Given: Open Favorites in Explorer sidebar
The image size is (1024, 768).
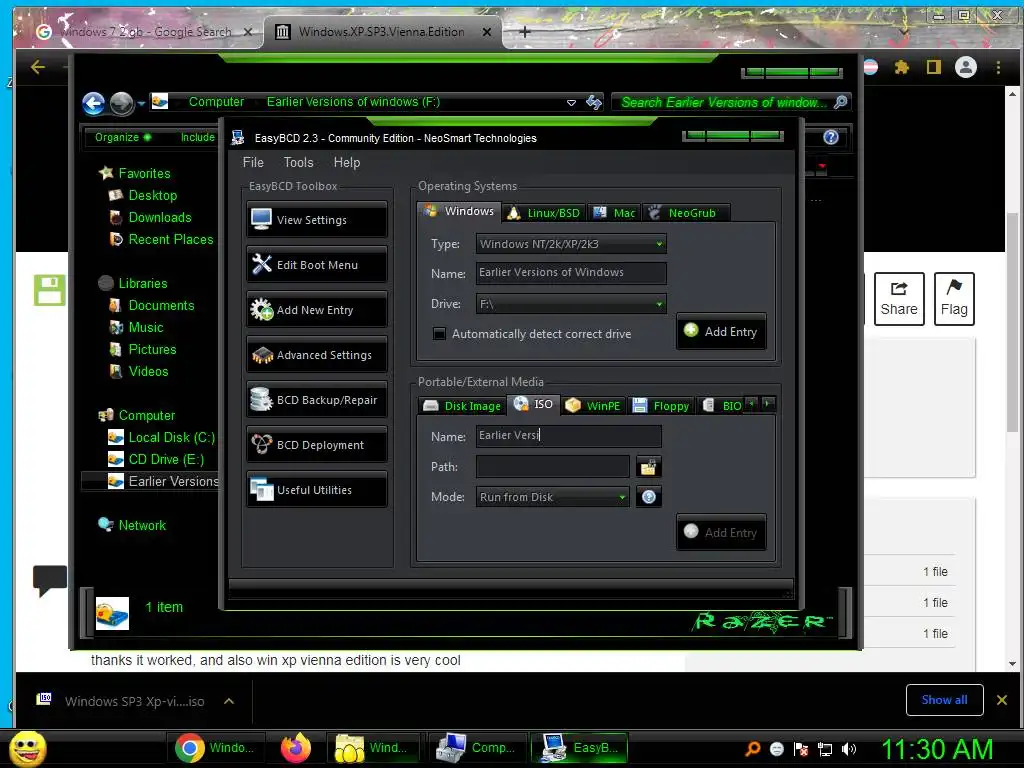Looking at the screenshot, I should 135,173.
